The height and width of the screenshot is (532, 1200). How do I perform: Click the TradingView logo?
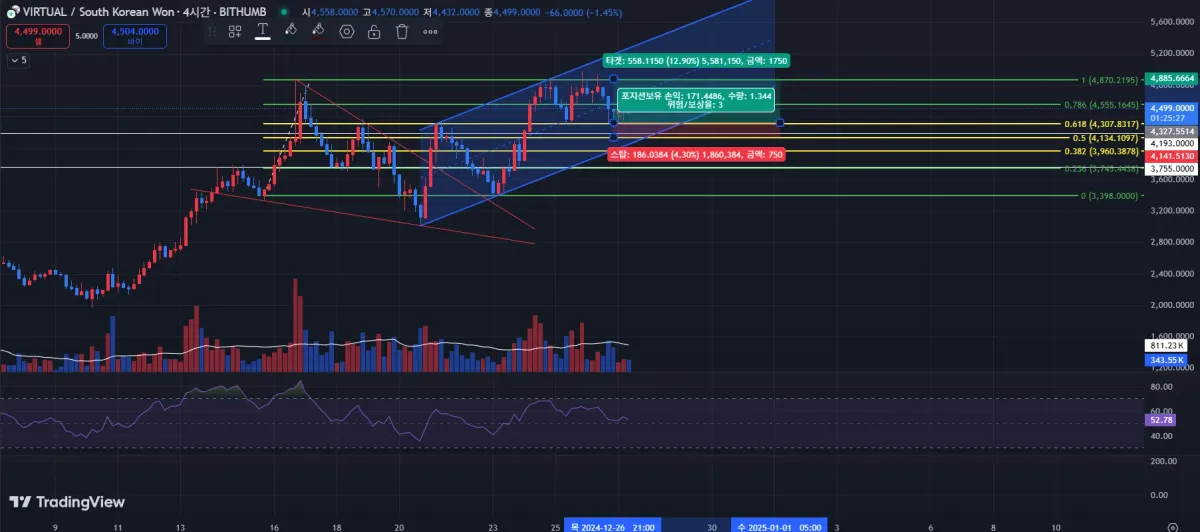(x=67, y=502)
